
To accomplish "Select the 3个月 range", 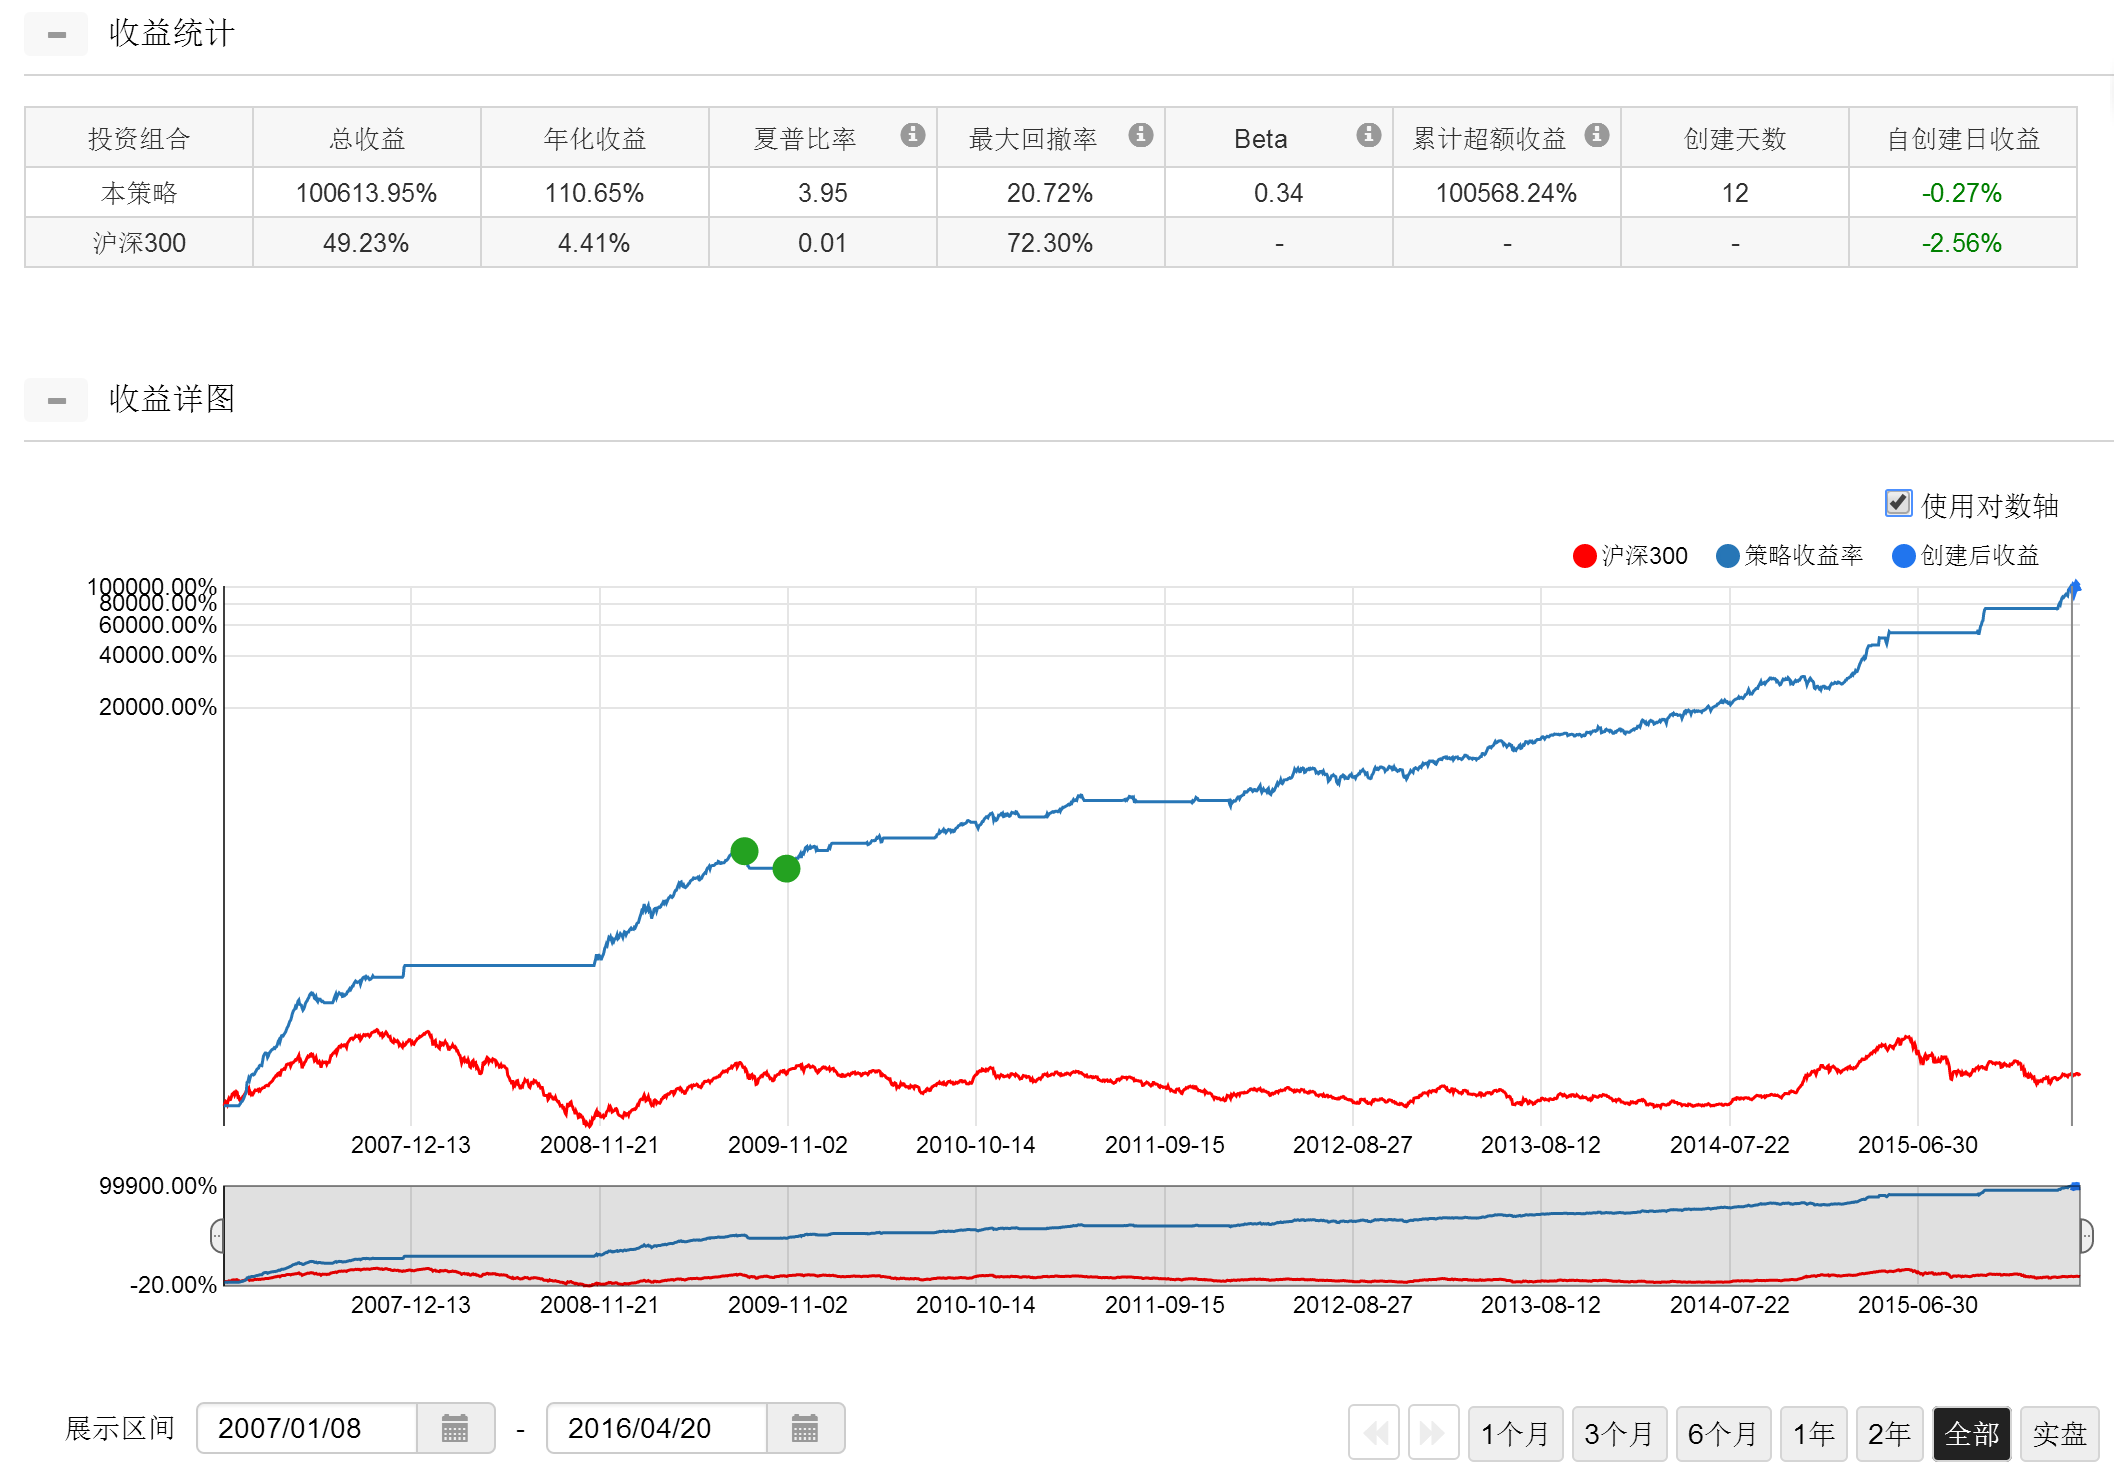I will (1619, 1434).
